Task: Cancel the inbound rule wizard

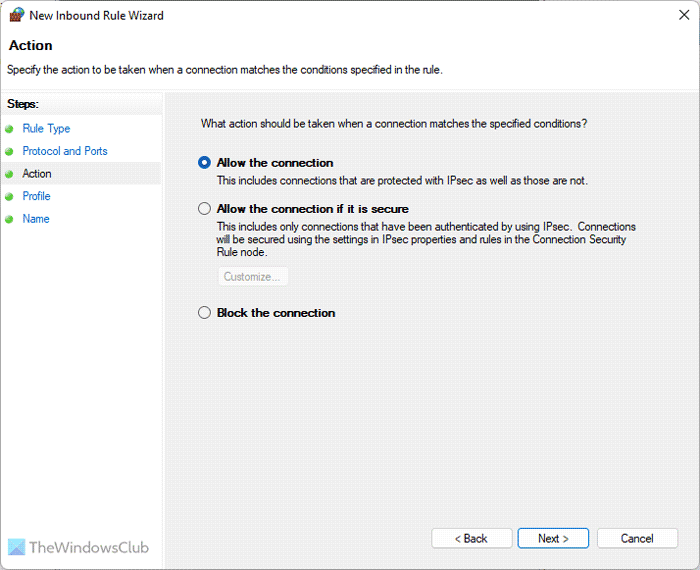Action: pyautogui.click(x=637, y=538)
